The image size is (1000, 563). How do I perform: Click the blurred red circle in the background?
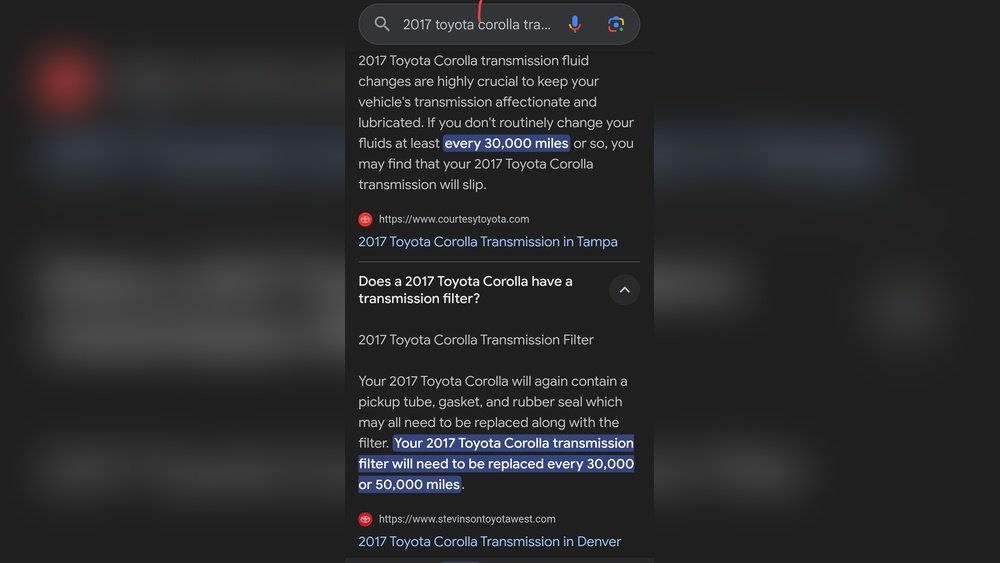66,82
